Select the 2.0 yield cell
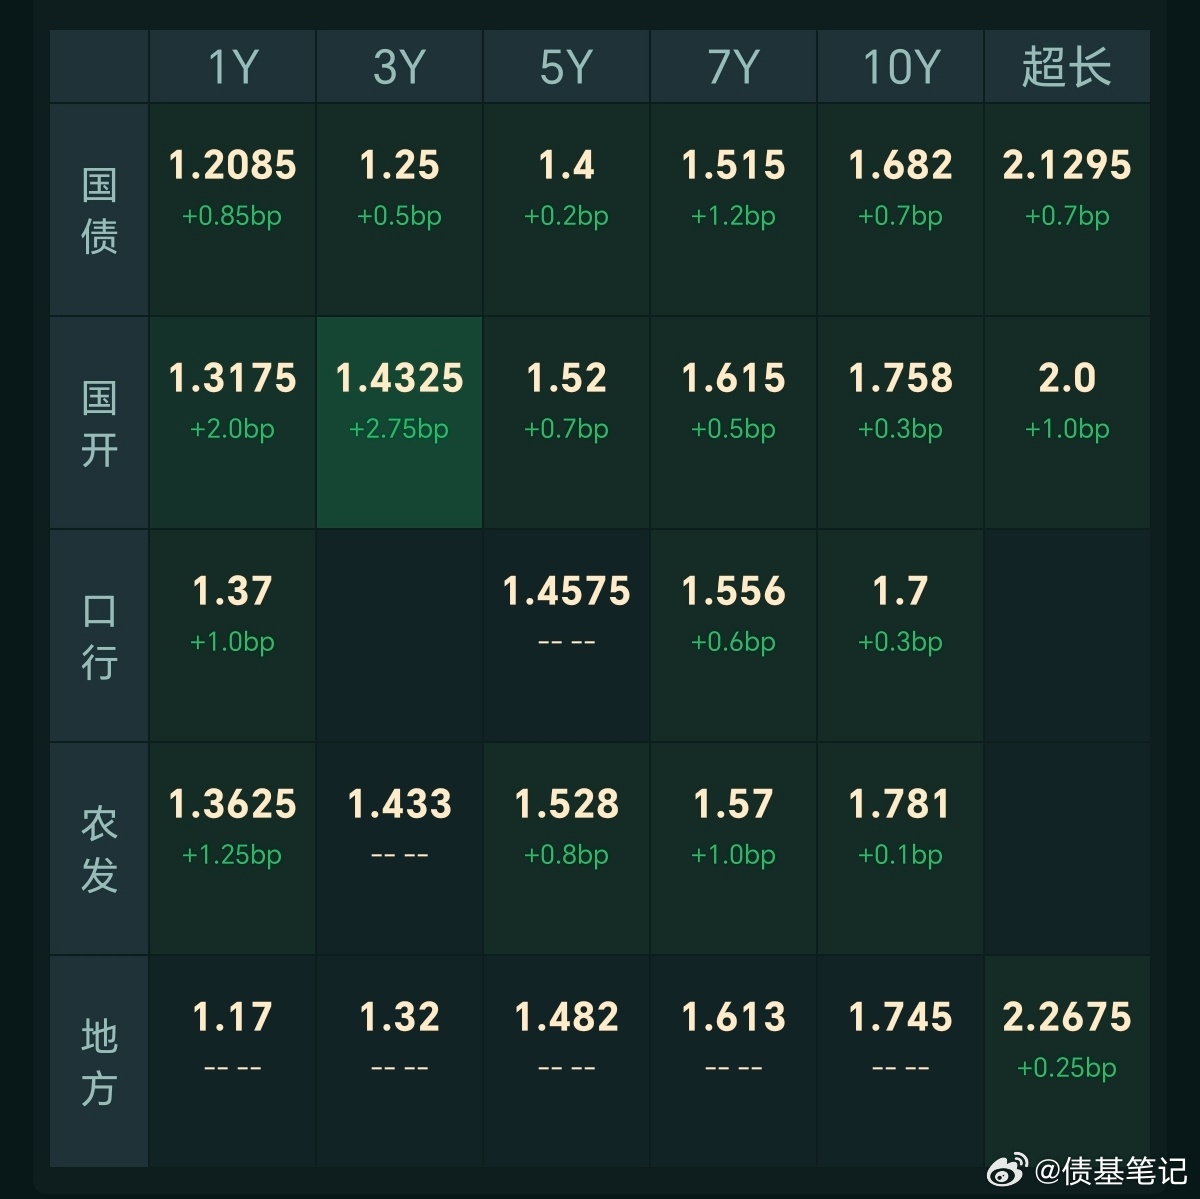Viewport: 1200px width, 1199px height. pyautogui.click(x=1067, y=423)
